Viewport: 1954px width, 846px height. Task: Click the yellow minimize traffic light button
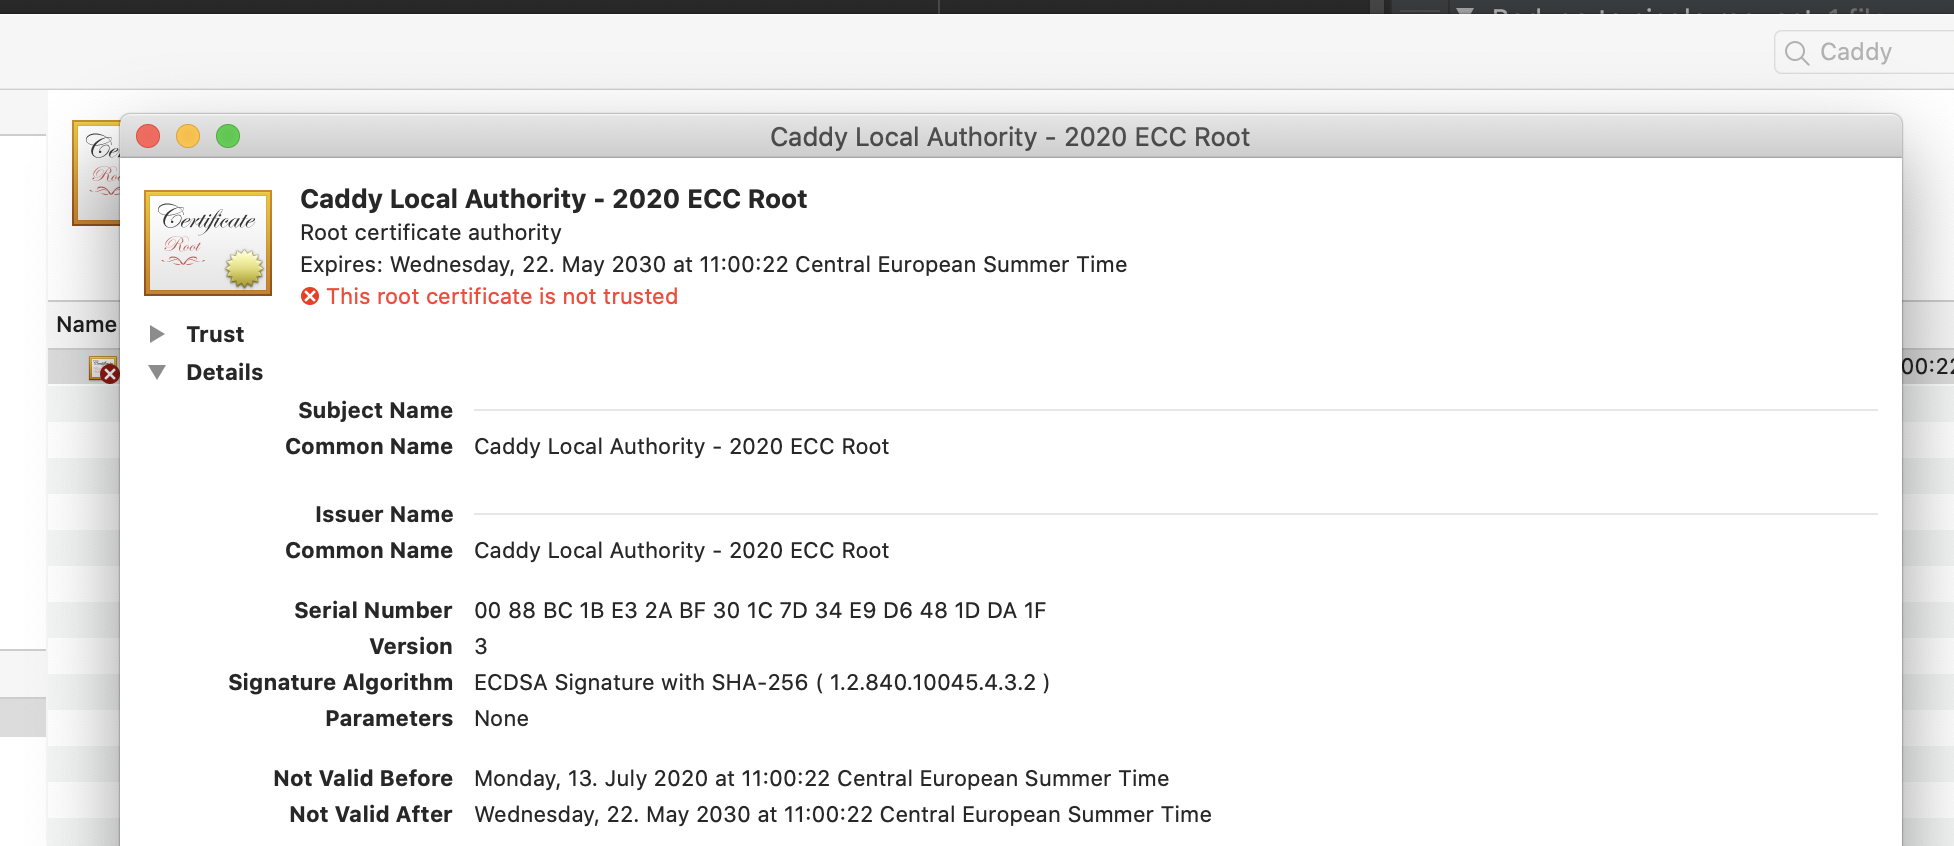coord(188,136)
